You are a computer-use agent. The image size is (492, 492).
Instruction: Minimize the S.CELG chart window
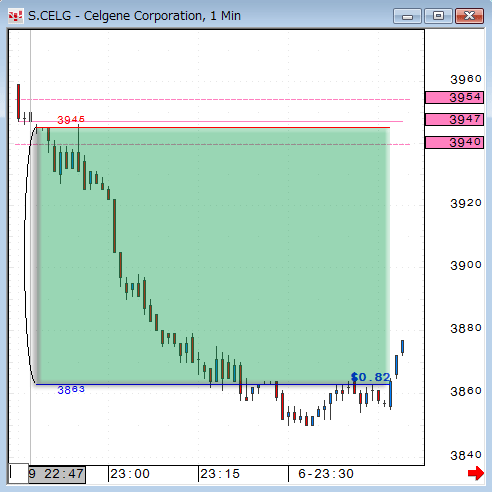(x=407, y=16)
